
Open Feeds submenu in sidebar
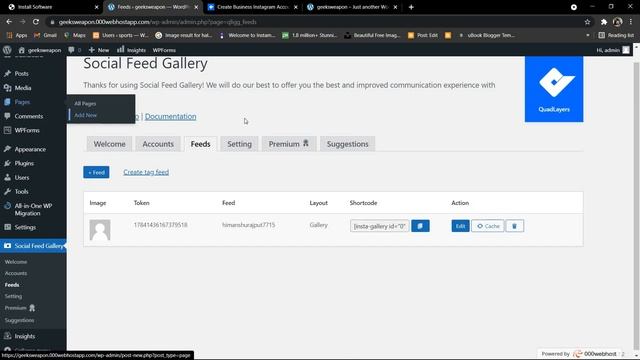tap(12, 285)
